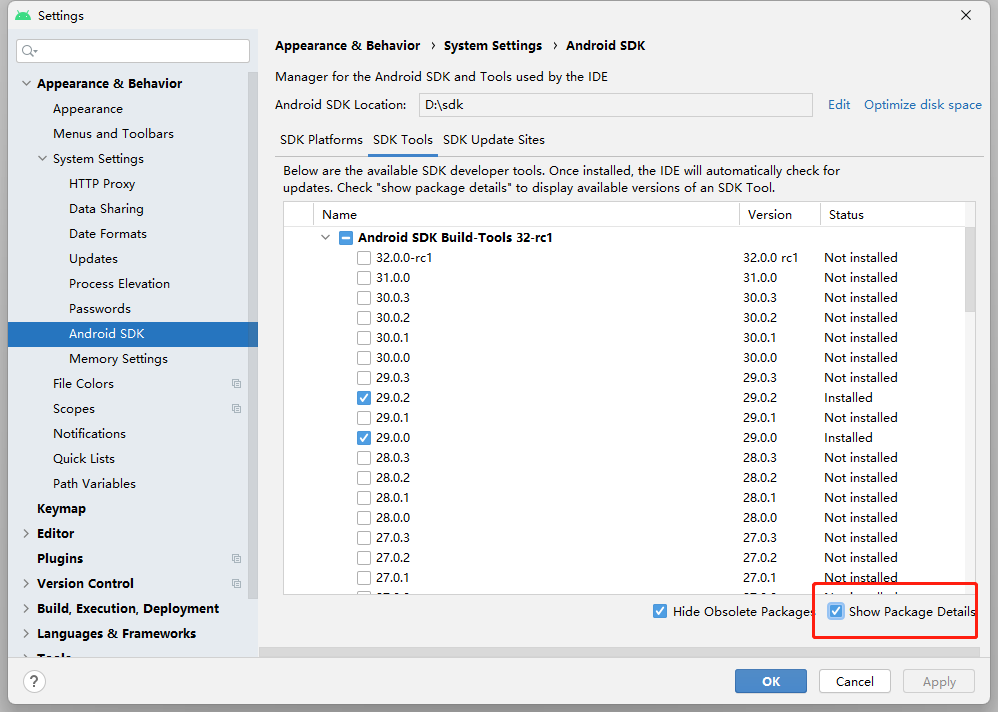The width and height of the screenshot is (998, 712).
Task: Check the 28.0.3 build-tools checkbox
Action: pos(364,457)
